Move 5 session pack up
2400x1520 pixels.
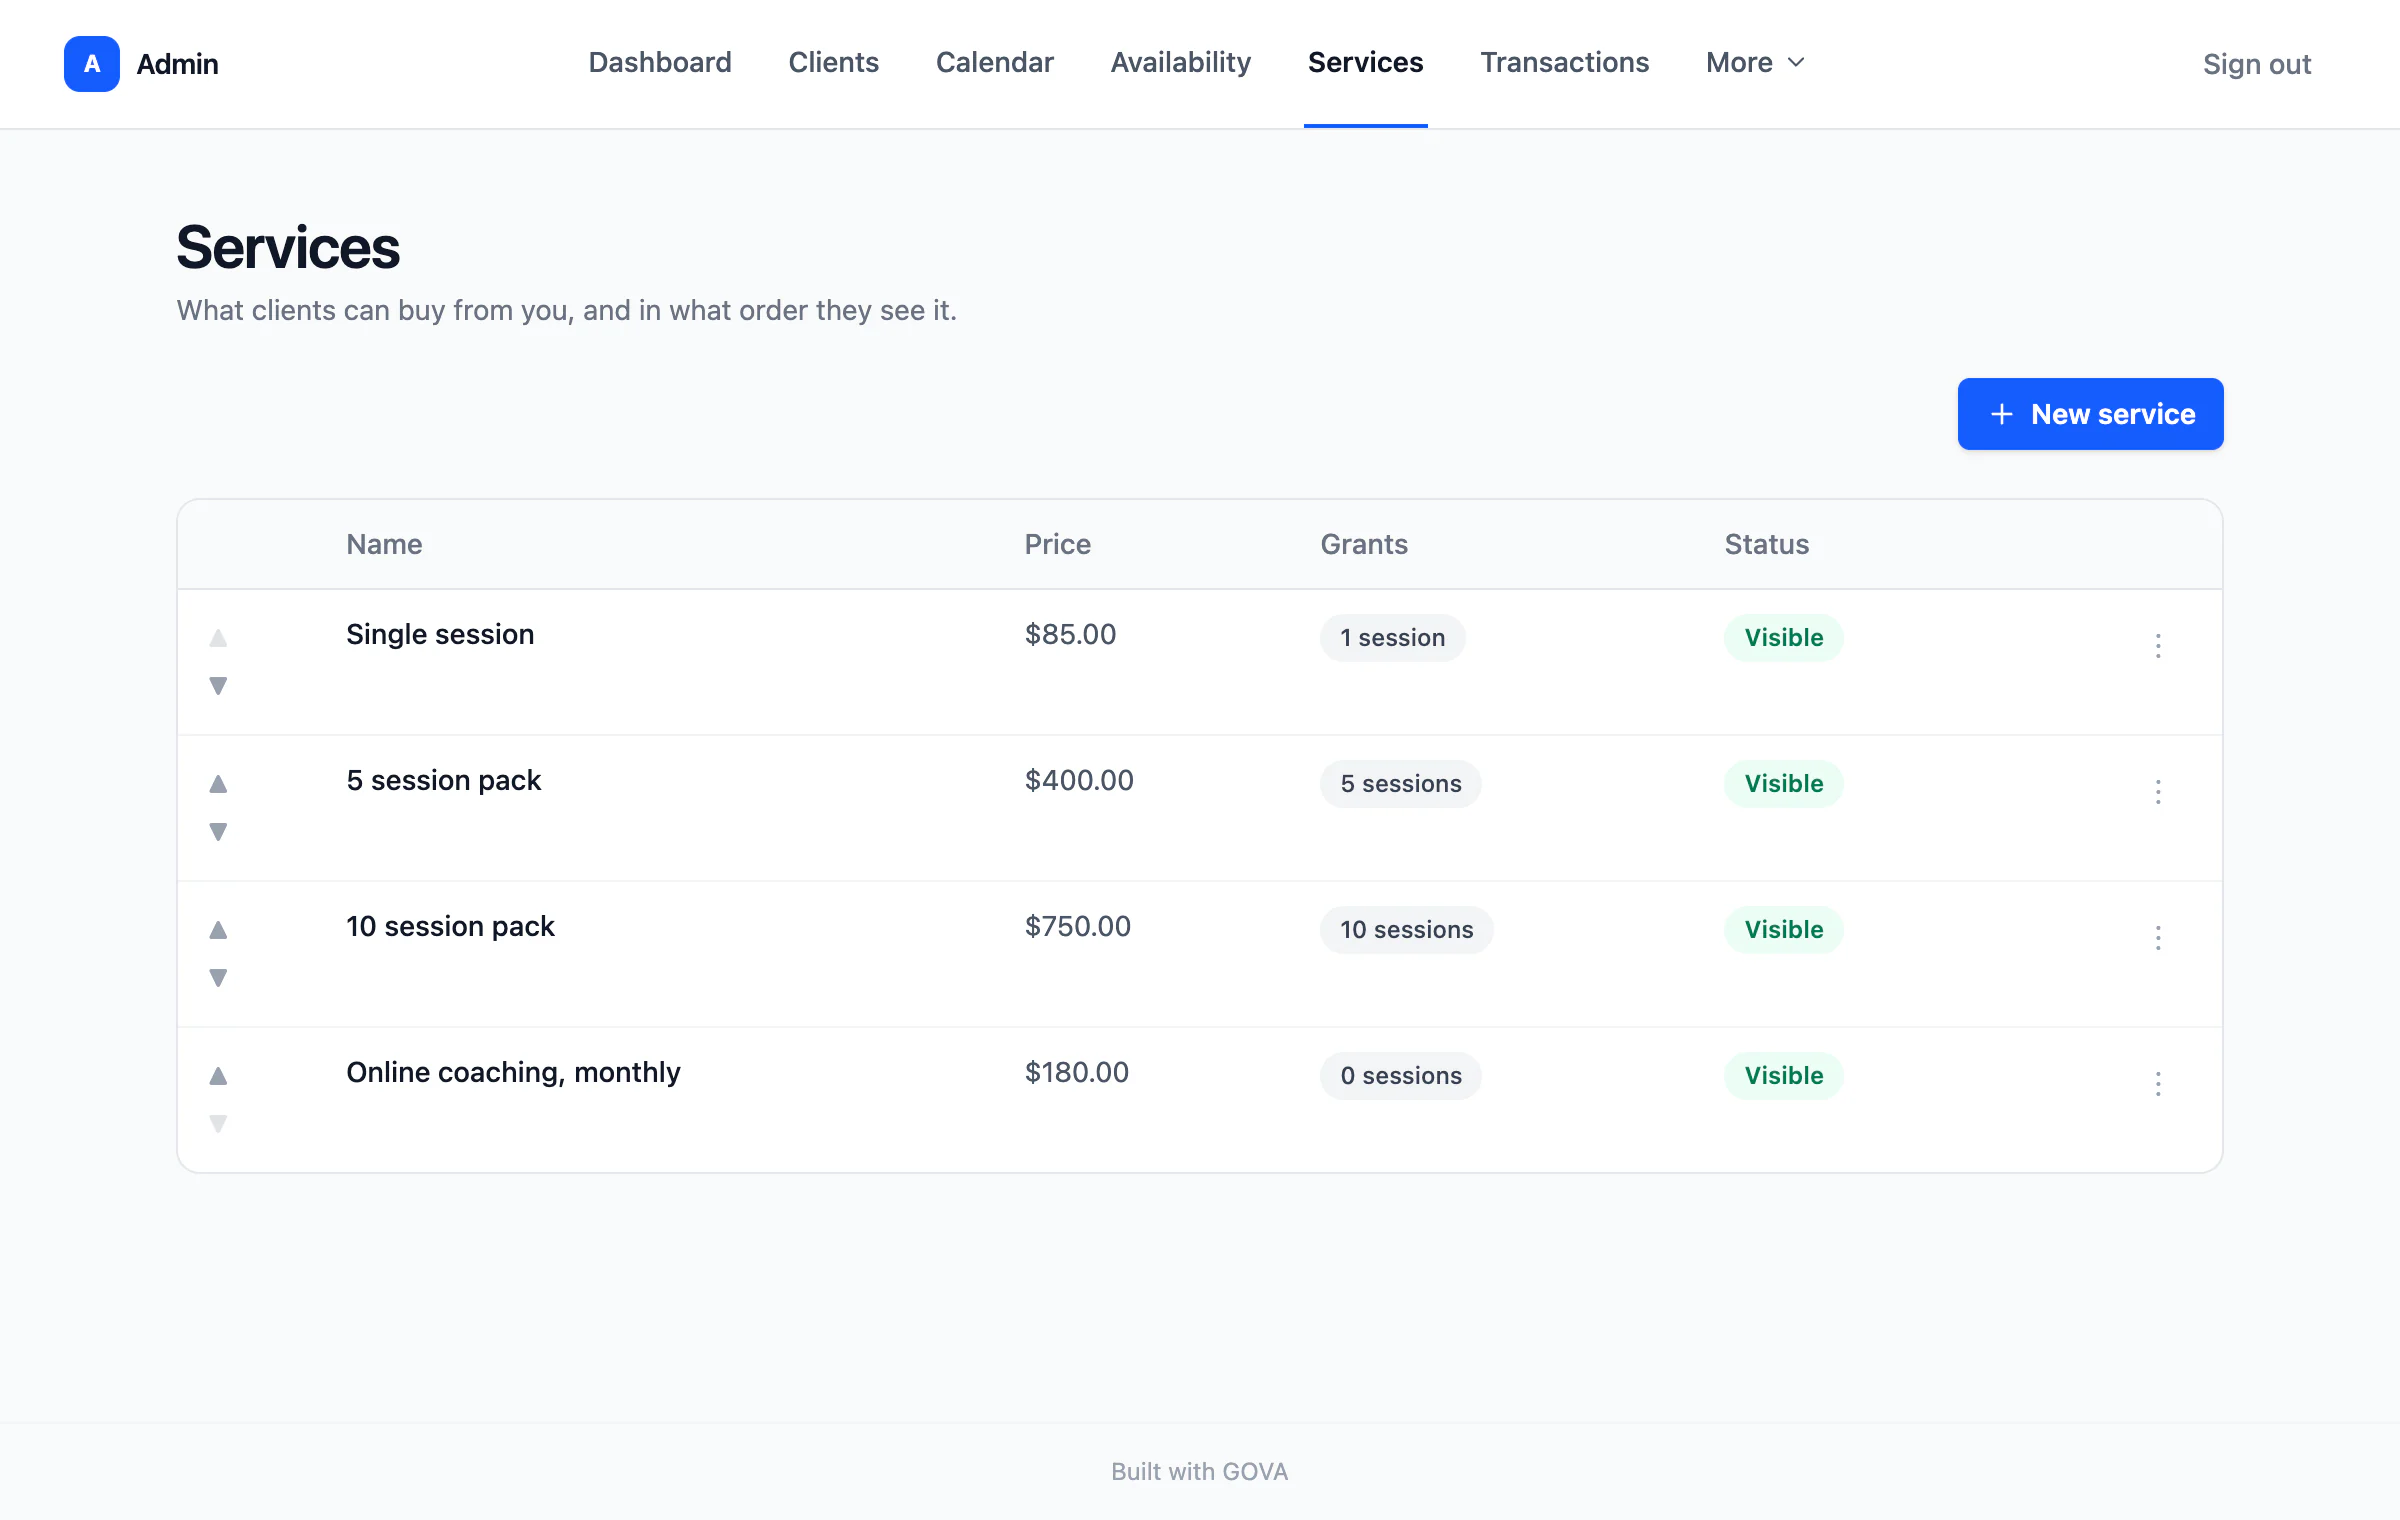pyautogui.click(x=218, y=784)
